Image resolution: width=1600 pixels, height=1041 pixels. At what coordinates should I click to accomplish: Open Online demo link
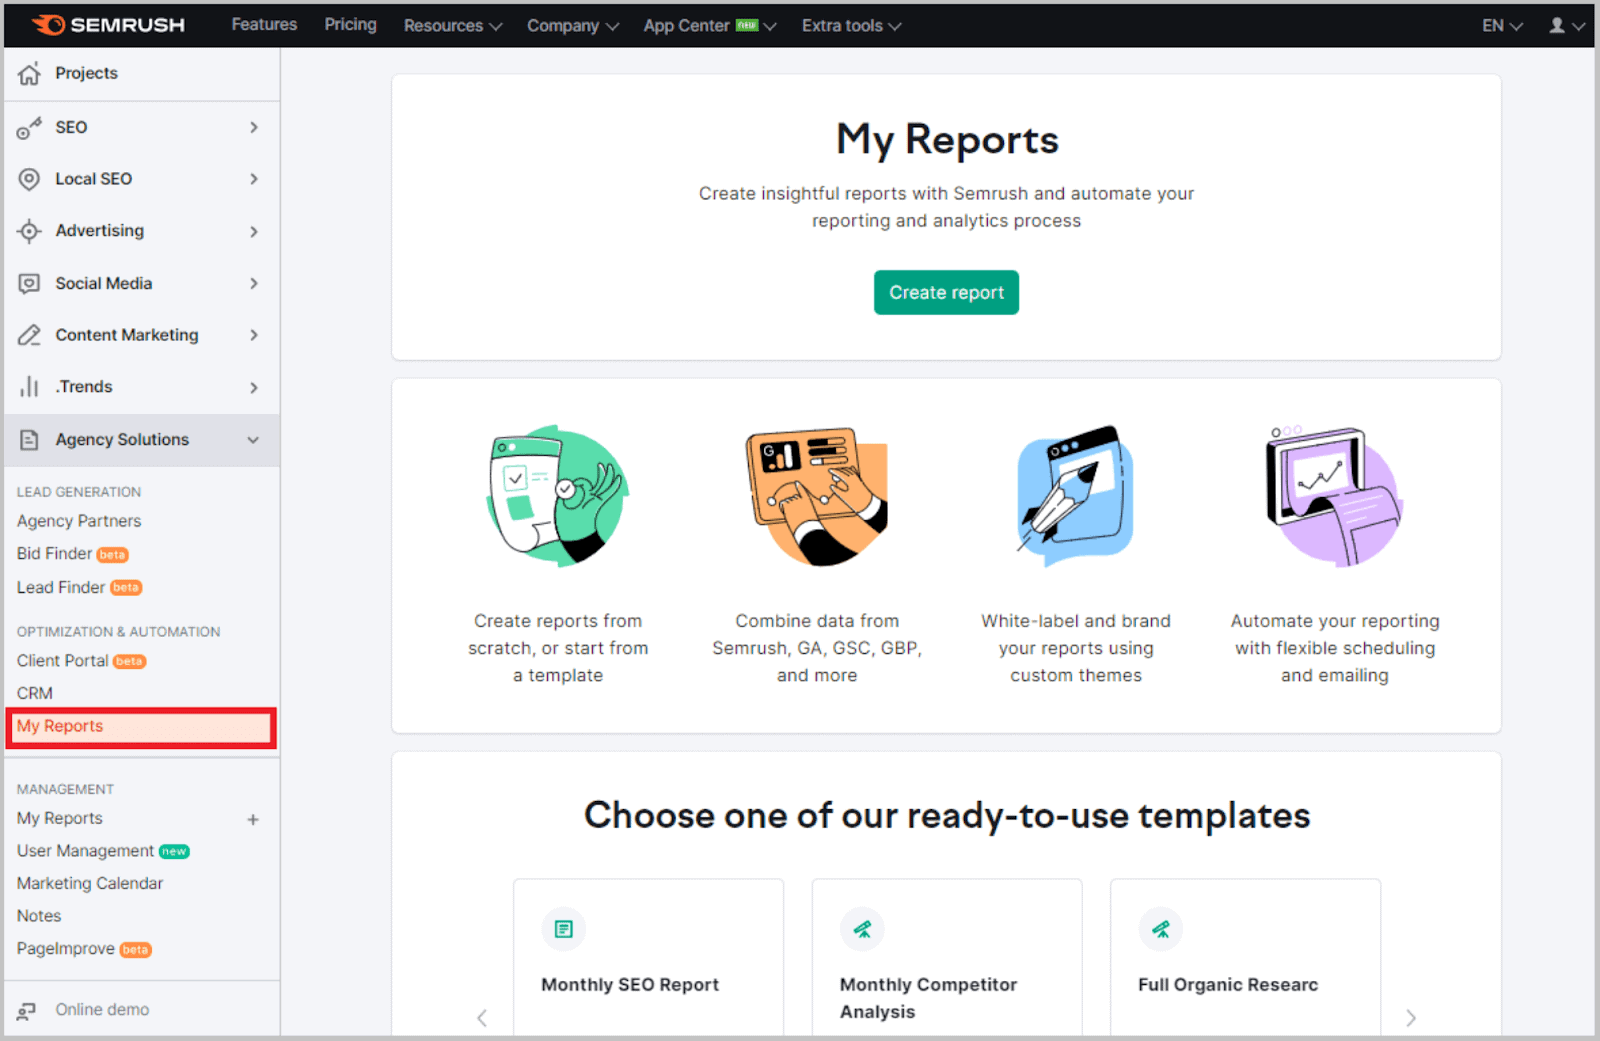point(102,1010)
